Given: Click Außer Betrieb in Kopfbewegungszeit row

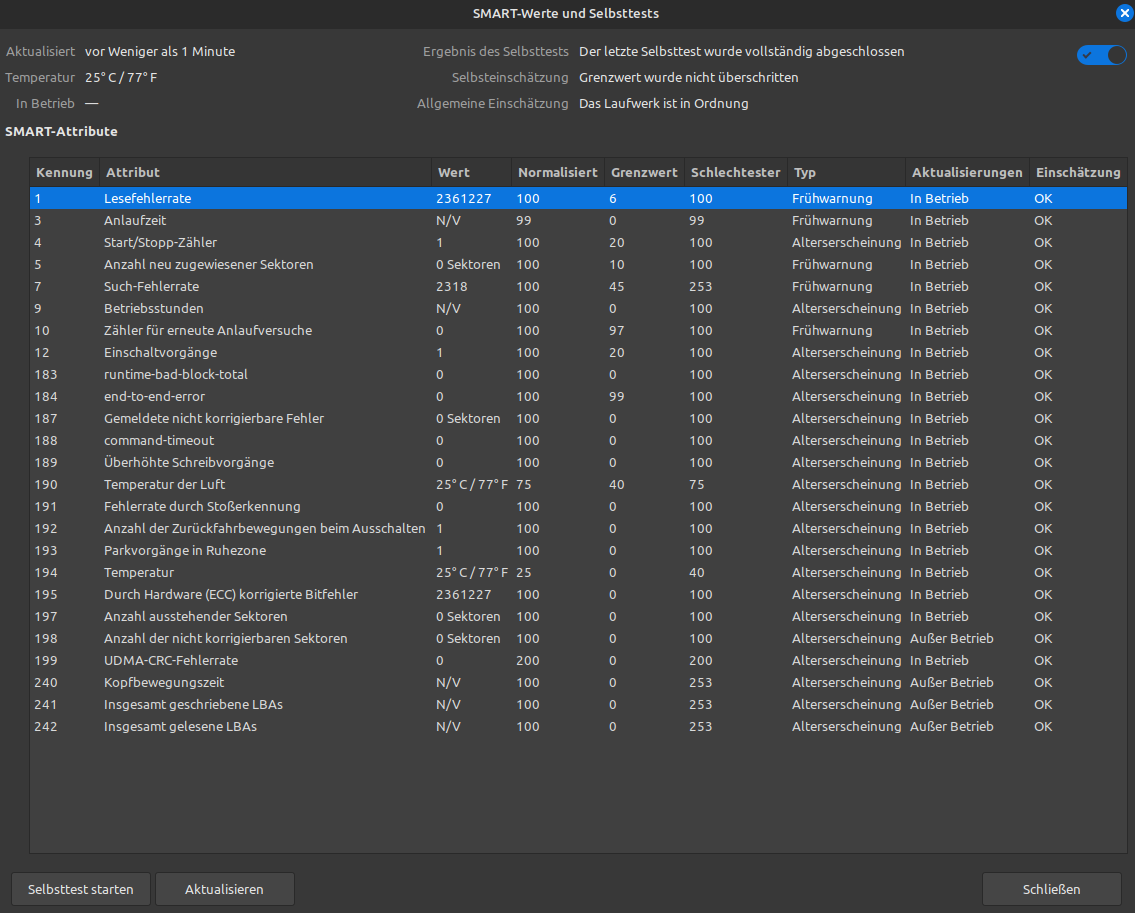Looking at the screenshot, I should pyautogui.click(x=952, y=683).
